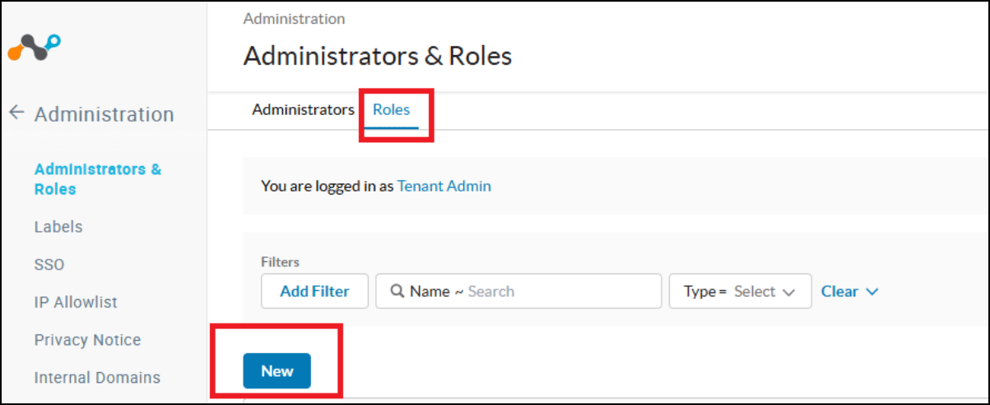Expand the chevron next to Clear
The height and width of the screenshot is (405, 990).
[872, 292]
